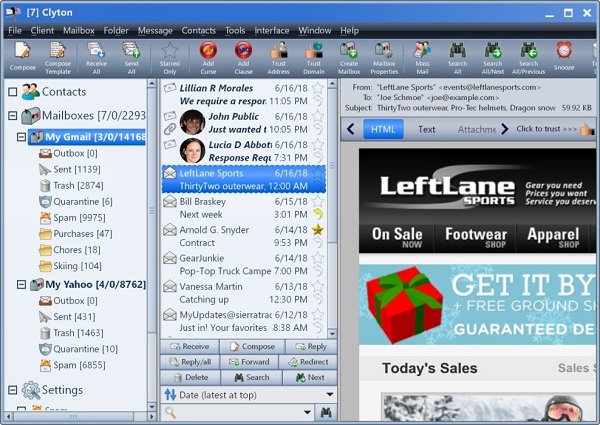Star the John Public message
Viewport: 600px width, 425px height.
(x=318, y=116)
